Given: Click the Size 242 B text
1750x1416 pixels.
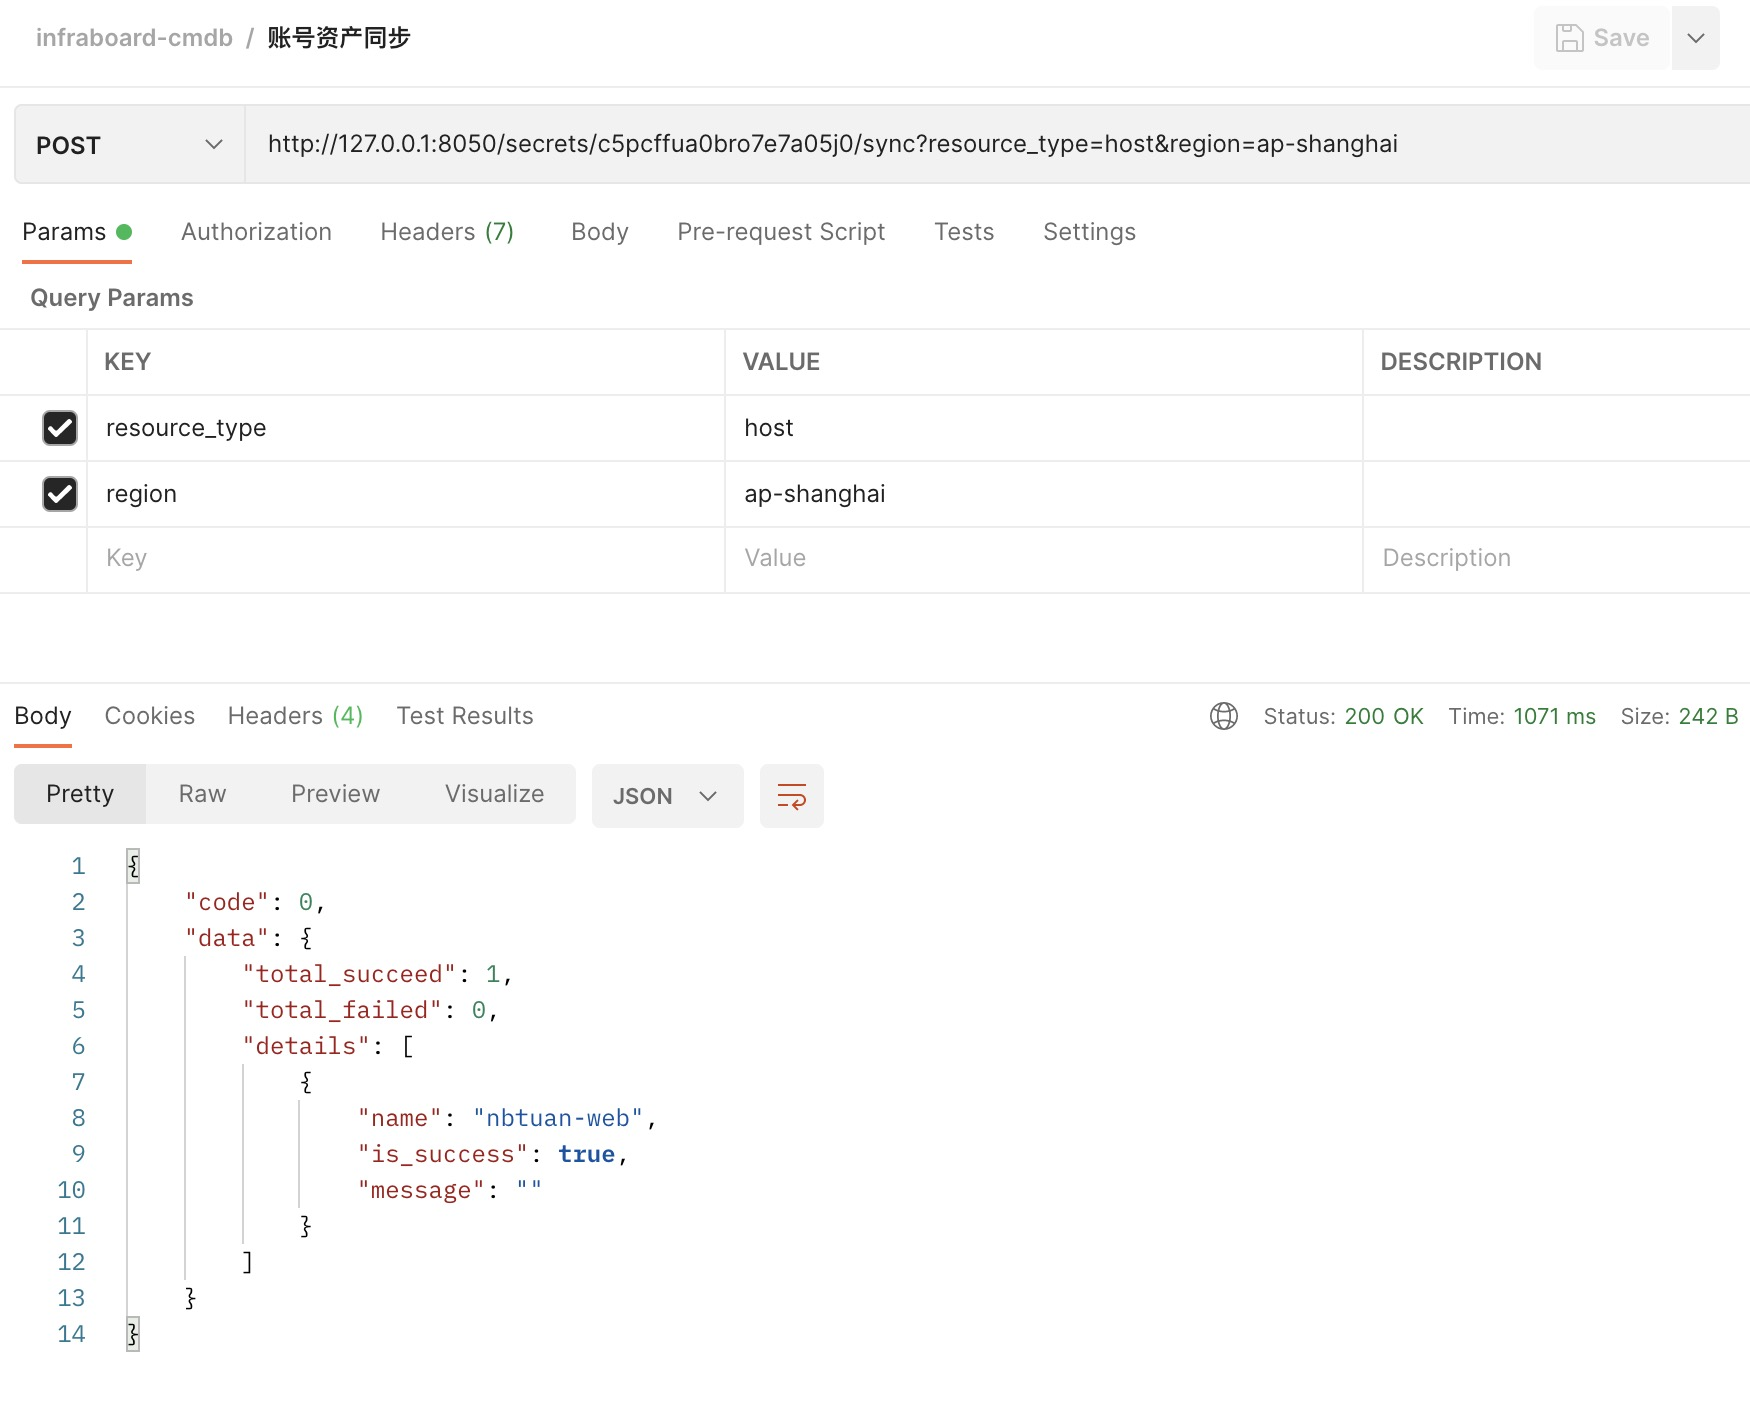Looking at the screenshot, I should pos(1679,716).
